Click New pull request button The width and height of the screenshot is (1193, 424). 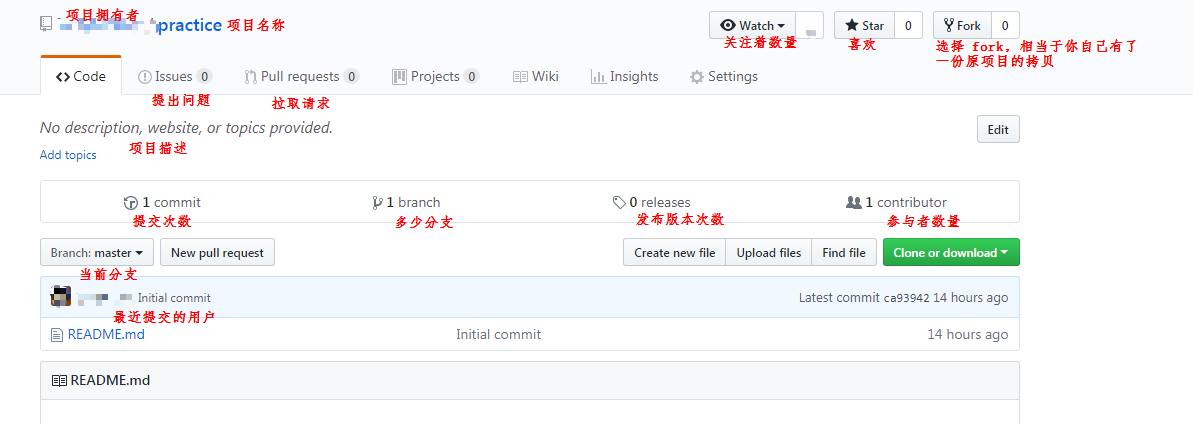218,253
